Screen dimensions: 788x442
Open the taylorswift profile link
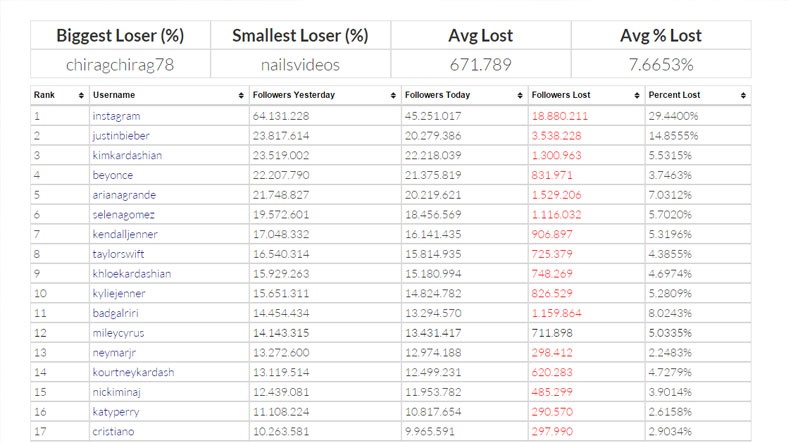118,254
